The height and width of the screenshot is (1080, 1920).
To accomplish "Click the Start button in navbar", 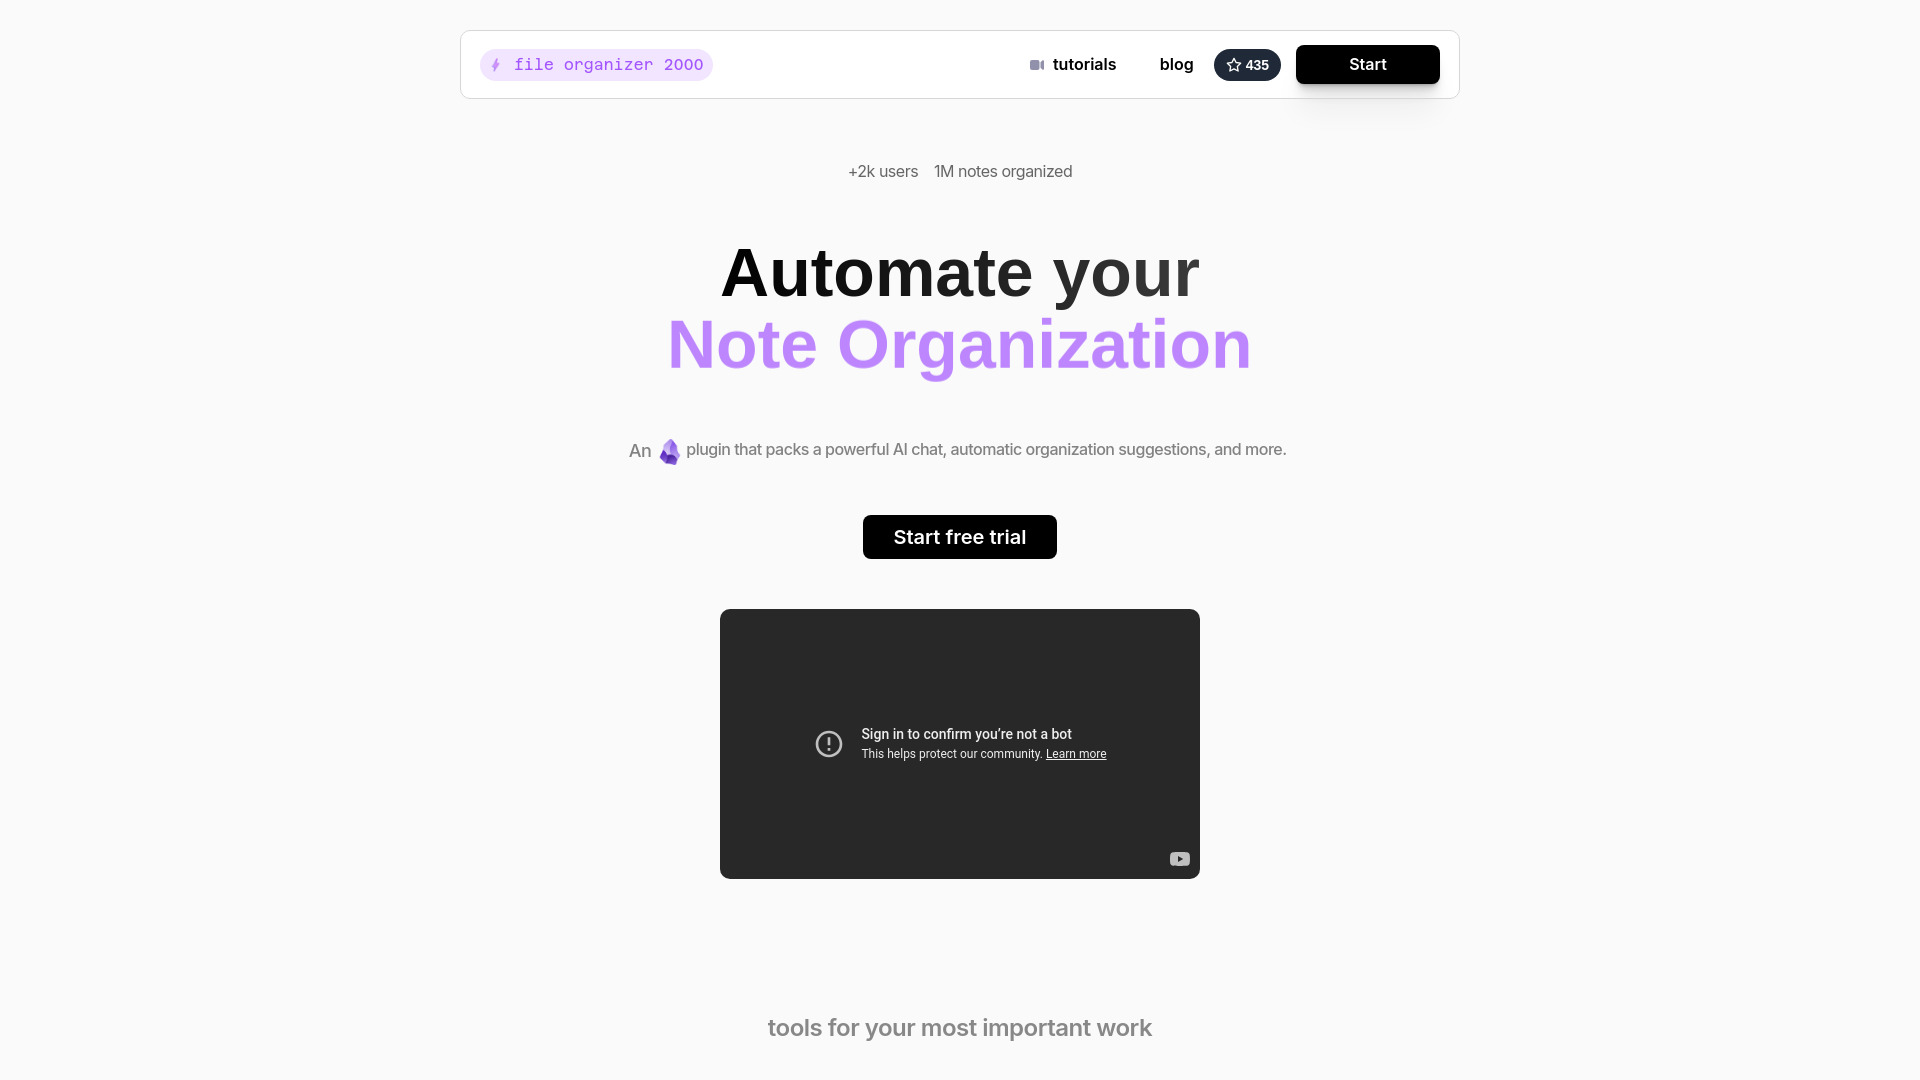I will point(1367,63).
